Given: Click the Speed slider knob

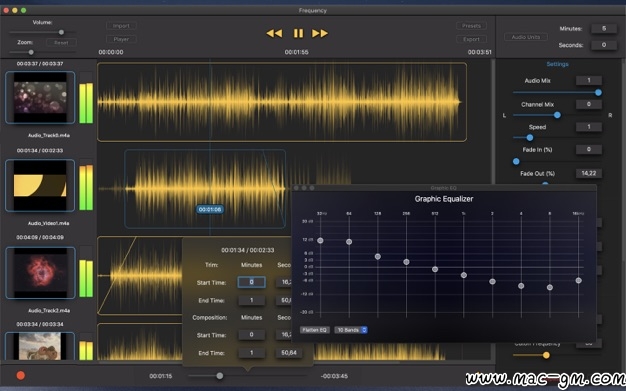Looking at the screenshot, I should (x=530, y=138).
